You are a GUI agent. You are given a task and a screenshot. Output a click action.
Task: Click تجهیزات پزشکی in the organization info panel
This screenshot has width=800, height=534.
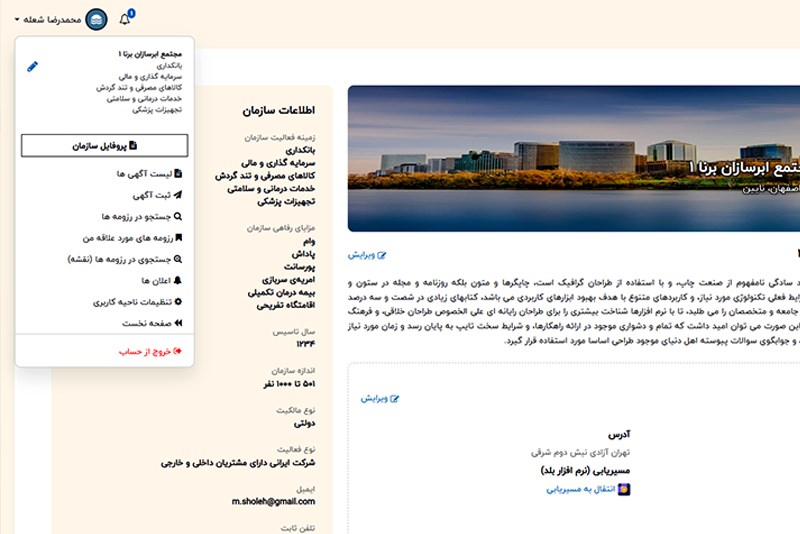286,202
